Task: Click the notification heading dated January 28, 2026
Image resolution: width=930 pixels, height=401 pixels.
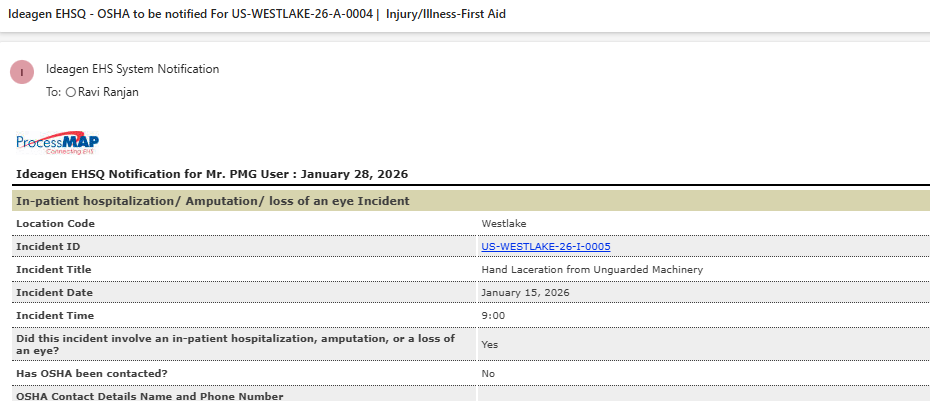Action: tap(212, 174)
